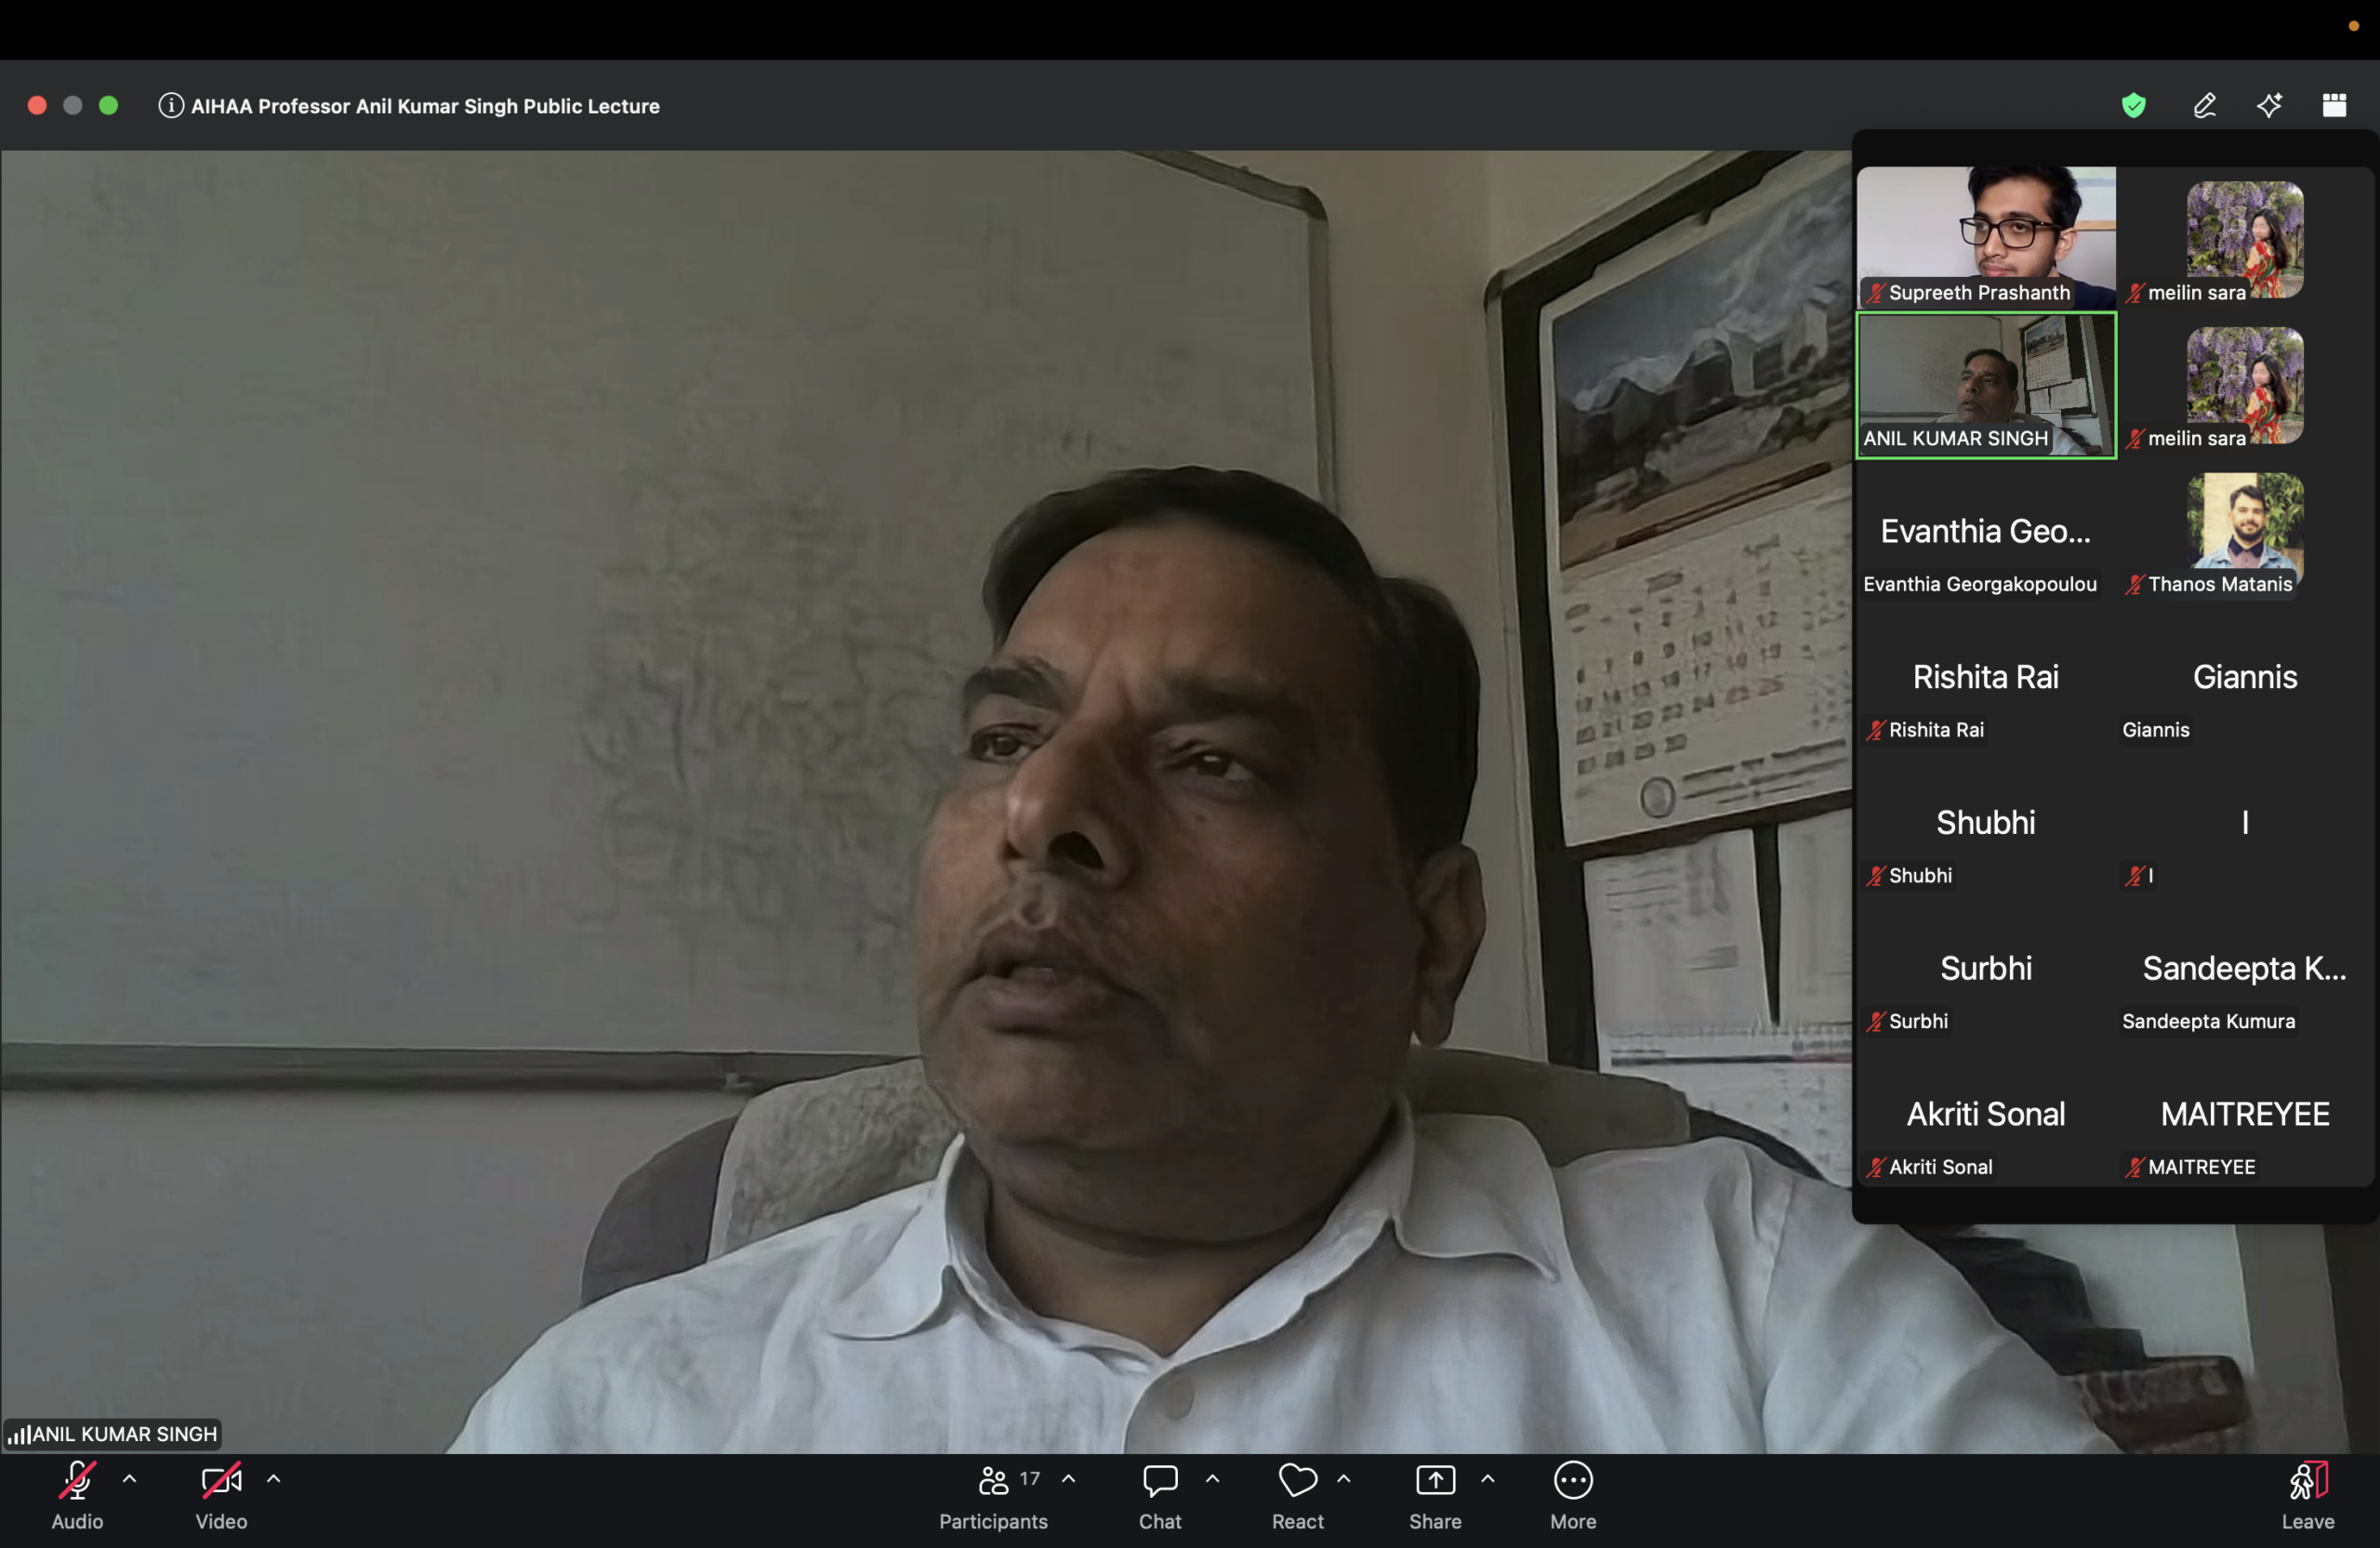Expand audio options arrow next to Audio
Screen dimensions: 2380x1548
[x=130, y=1478]
